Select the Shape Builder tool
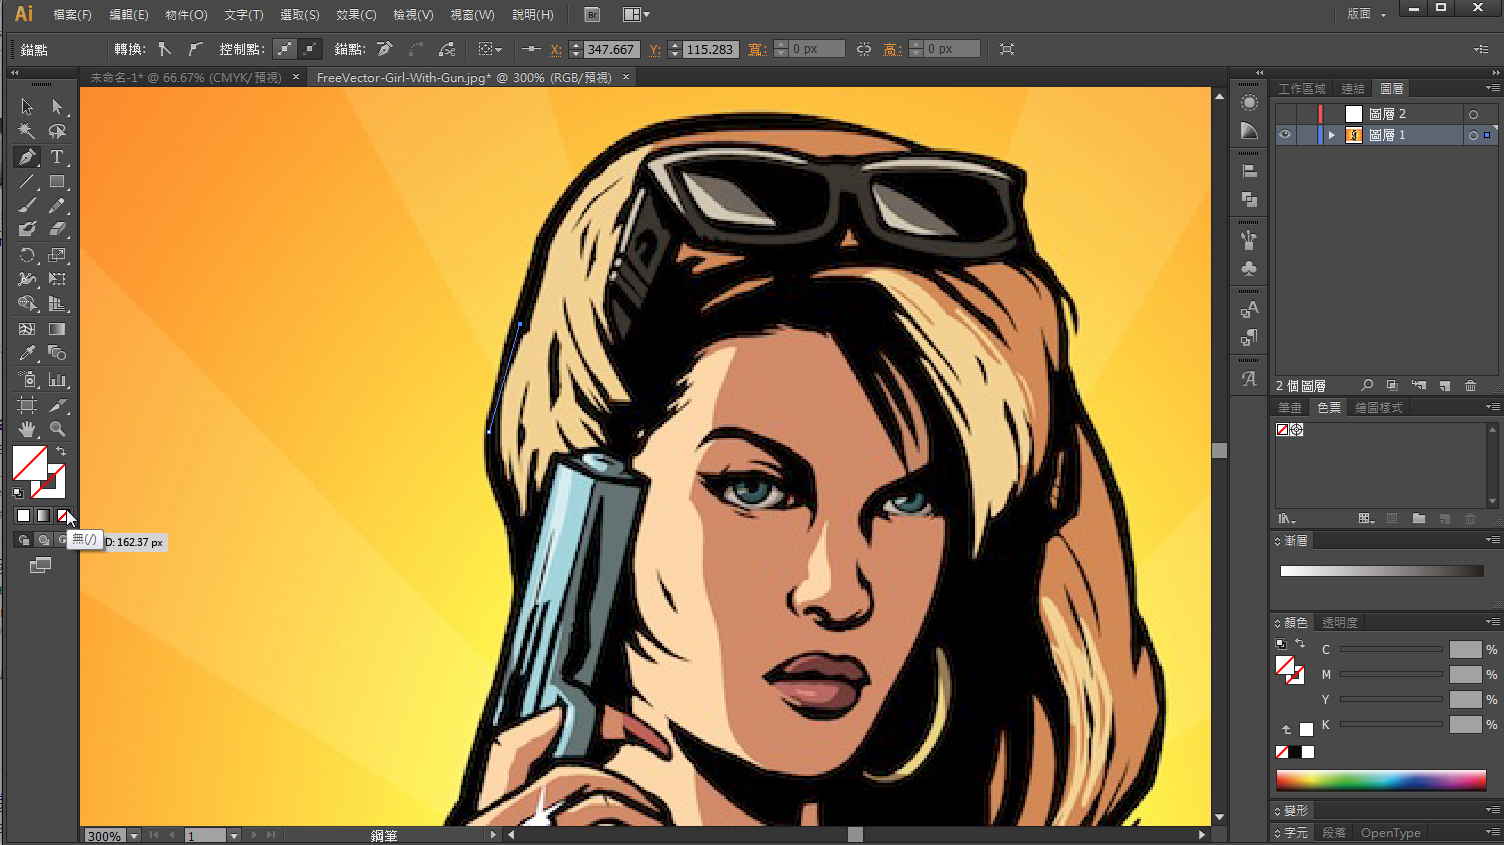The height and width of the screenshot is (845, 1504). [27, 304]
